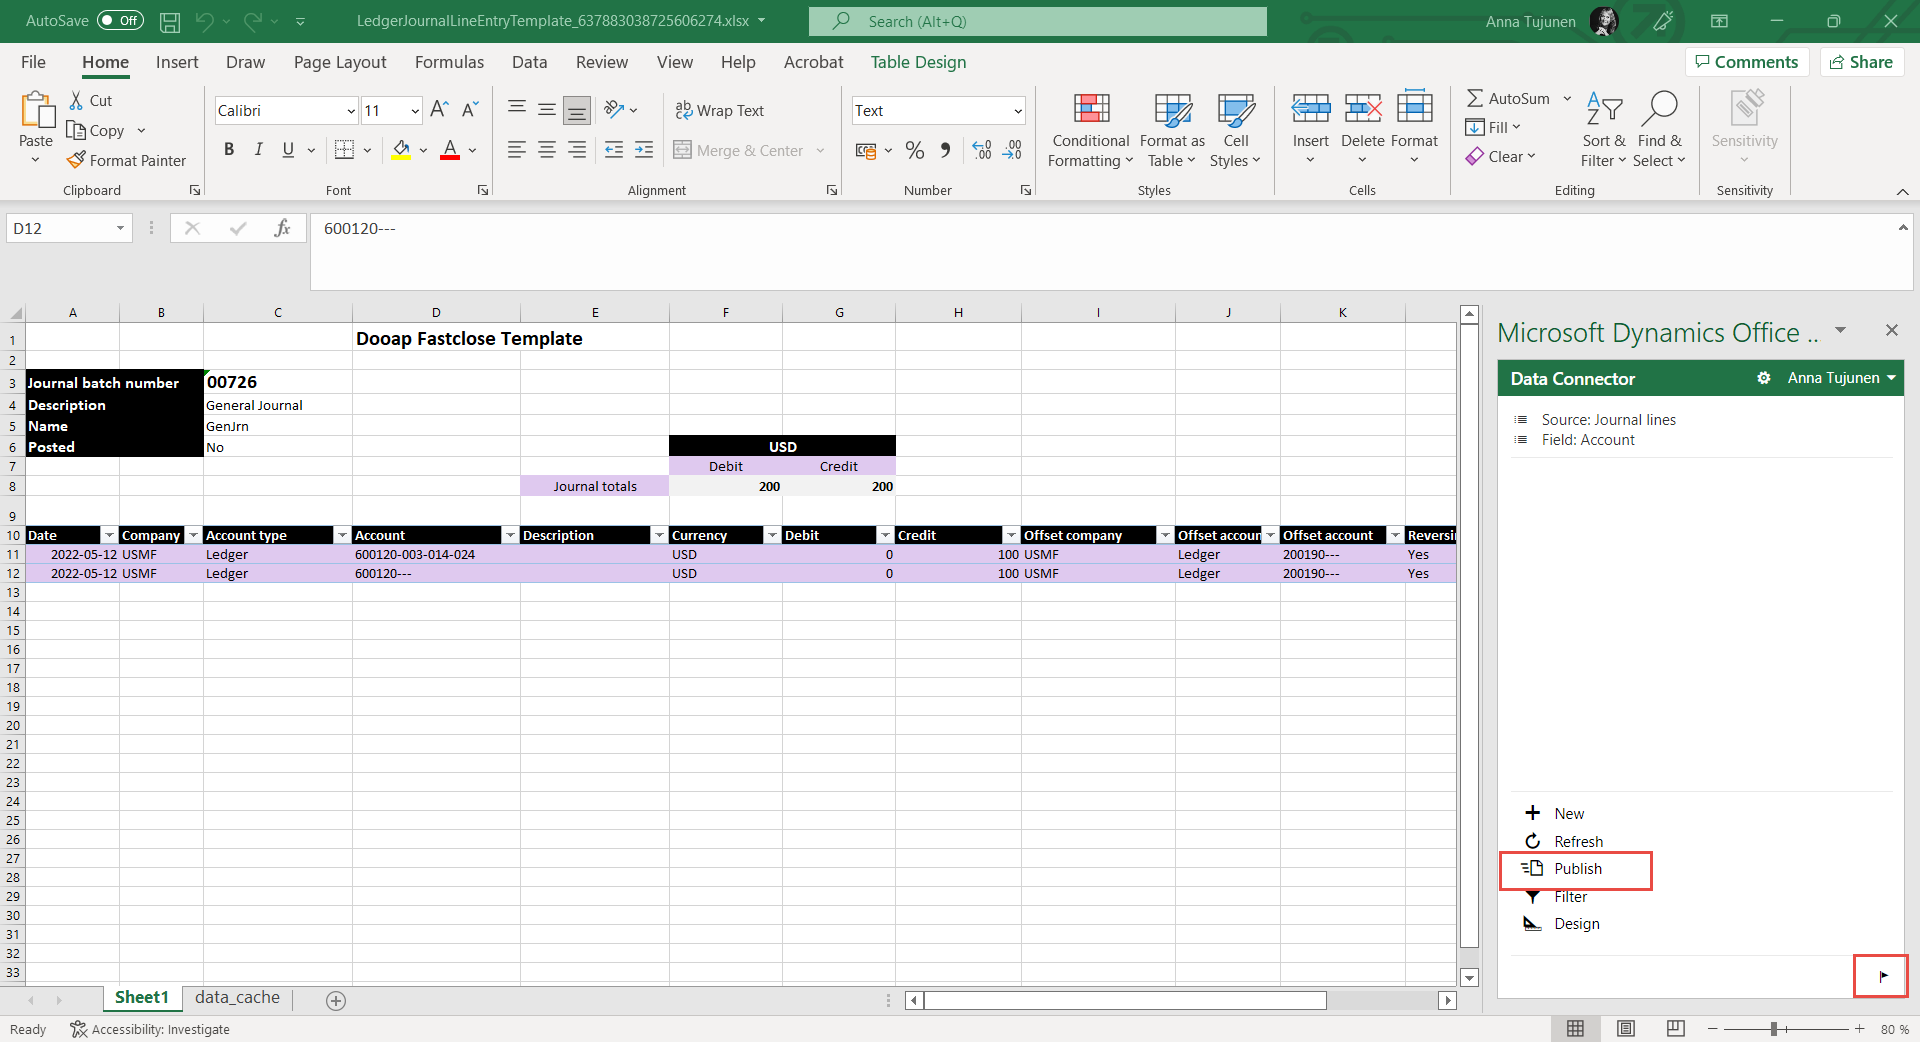1920x1042 pixels.
Task: Click the Merge & Center icon
Action: (x=683, y=150)
